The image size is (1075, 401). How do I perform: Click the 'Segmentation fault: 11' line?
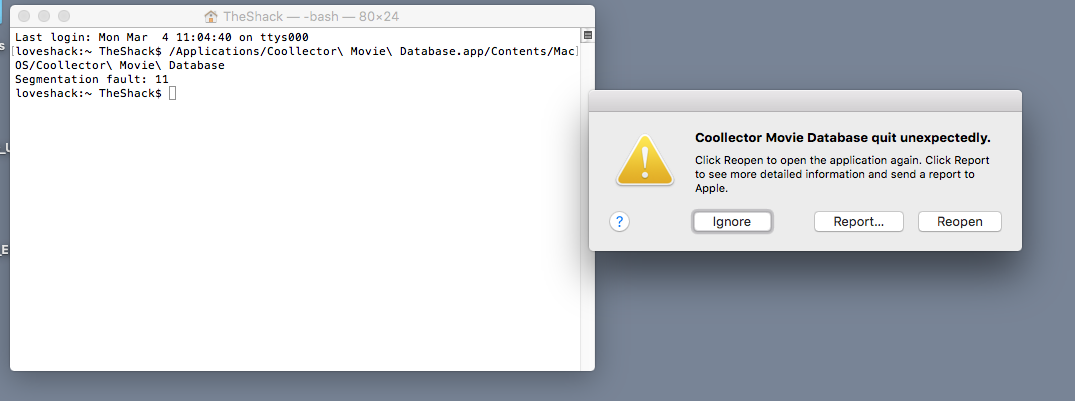point(92,80)
